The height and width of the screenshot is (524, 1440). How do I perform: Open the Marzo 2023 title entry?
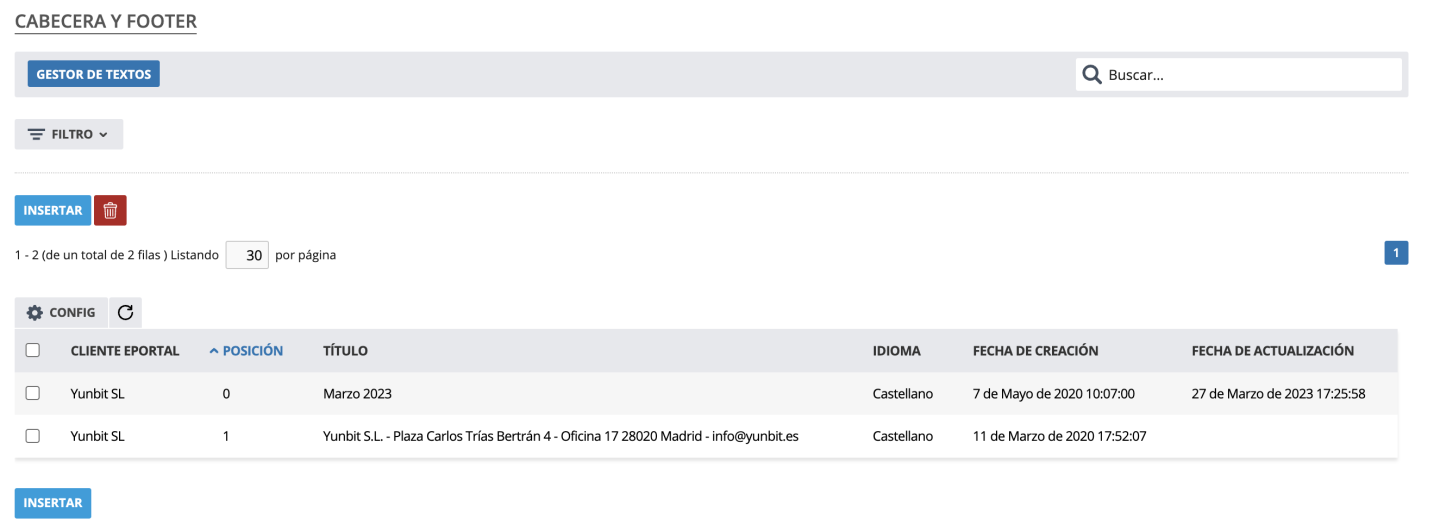point(357,394)
